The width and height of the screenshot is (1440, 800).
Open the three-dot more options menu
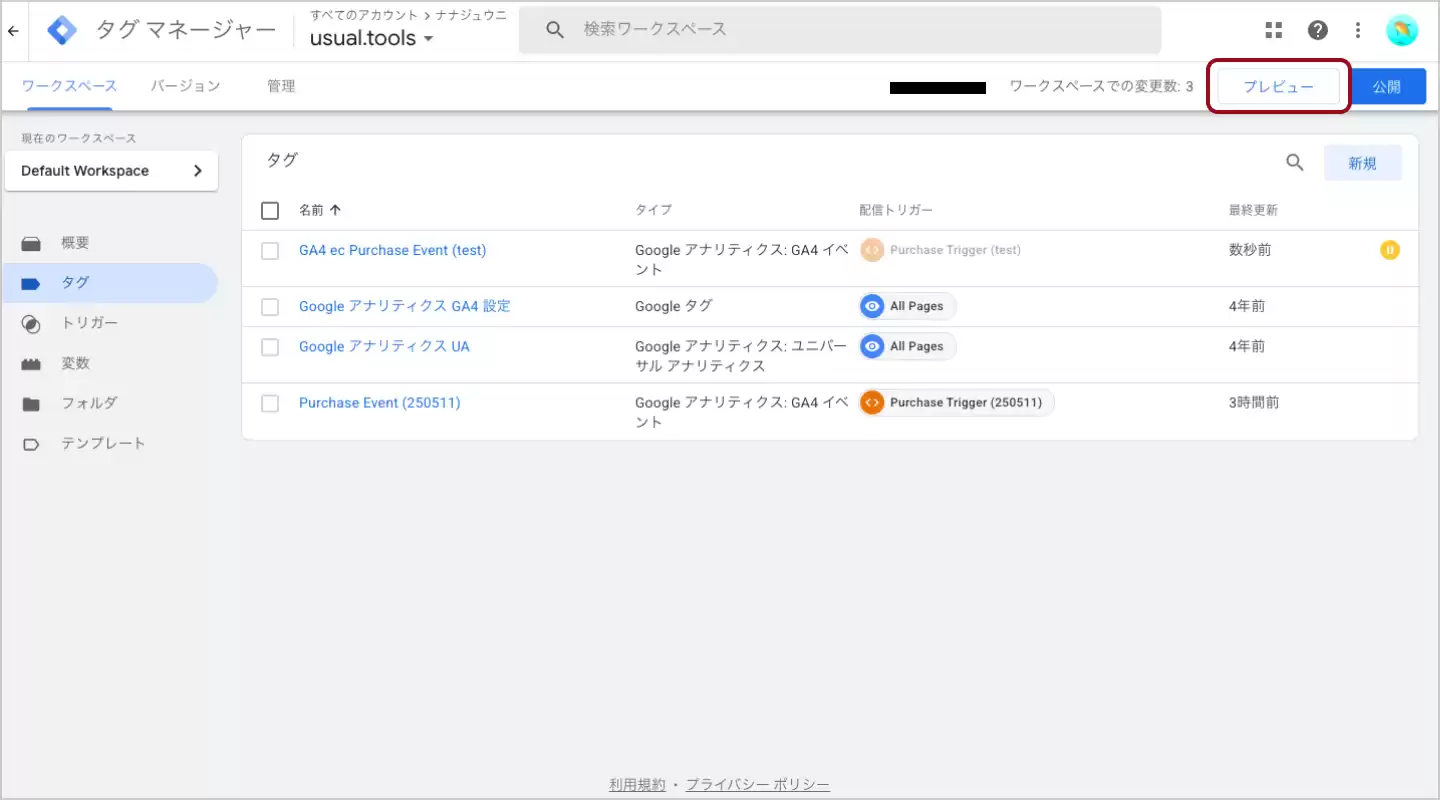[1358, 30]
